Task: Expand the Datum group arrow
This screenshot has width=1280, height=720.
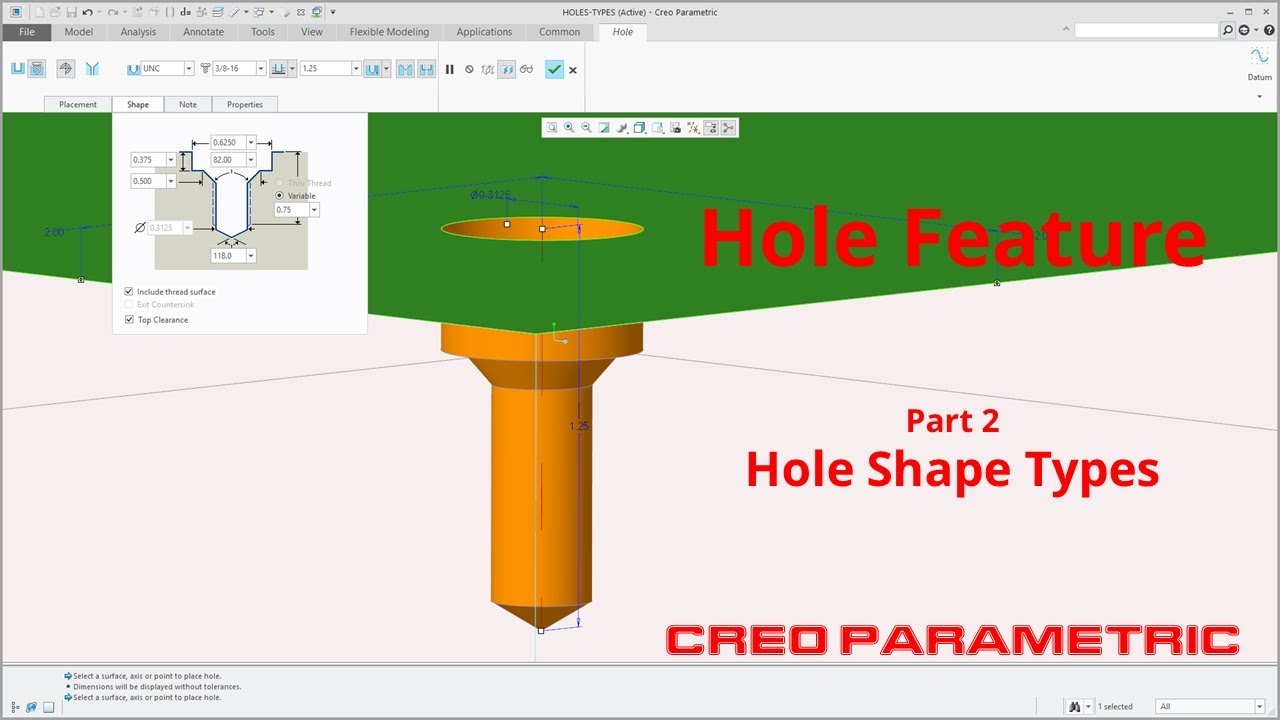Action: tap(1259, 97)
